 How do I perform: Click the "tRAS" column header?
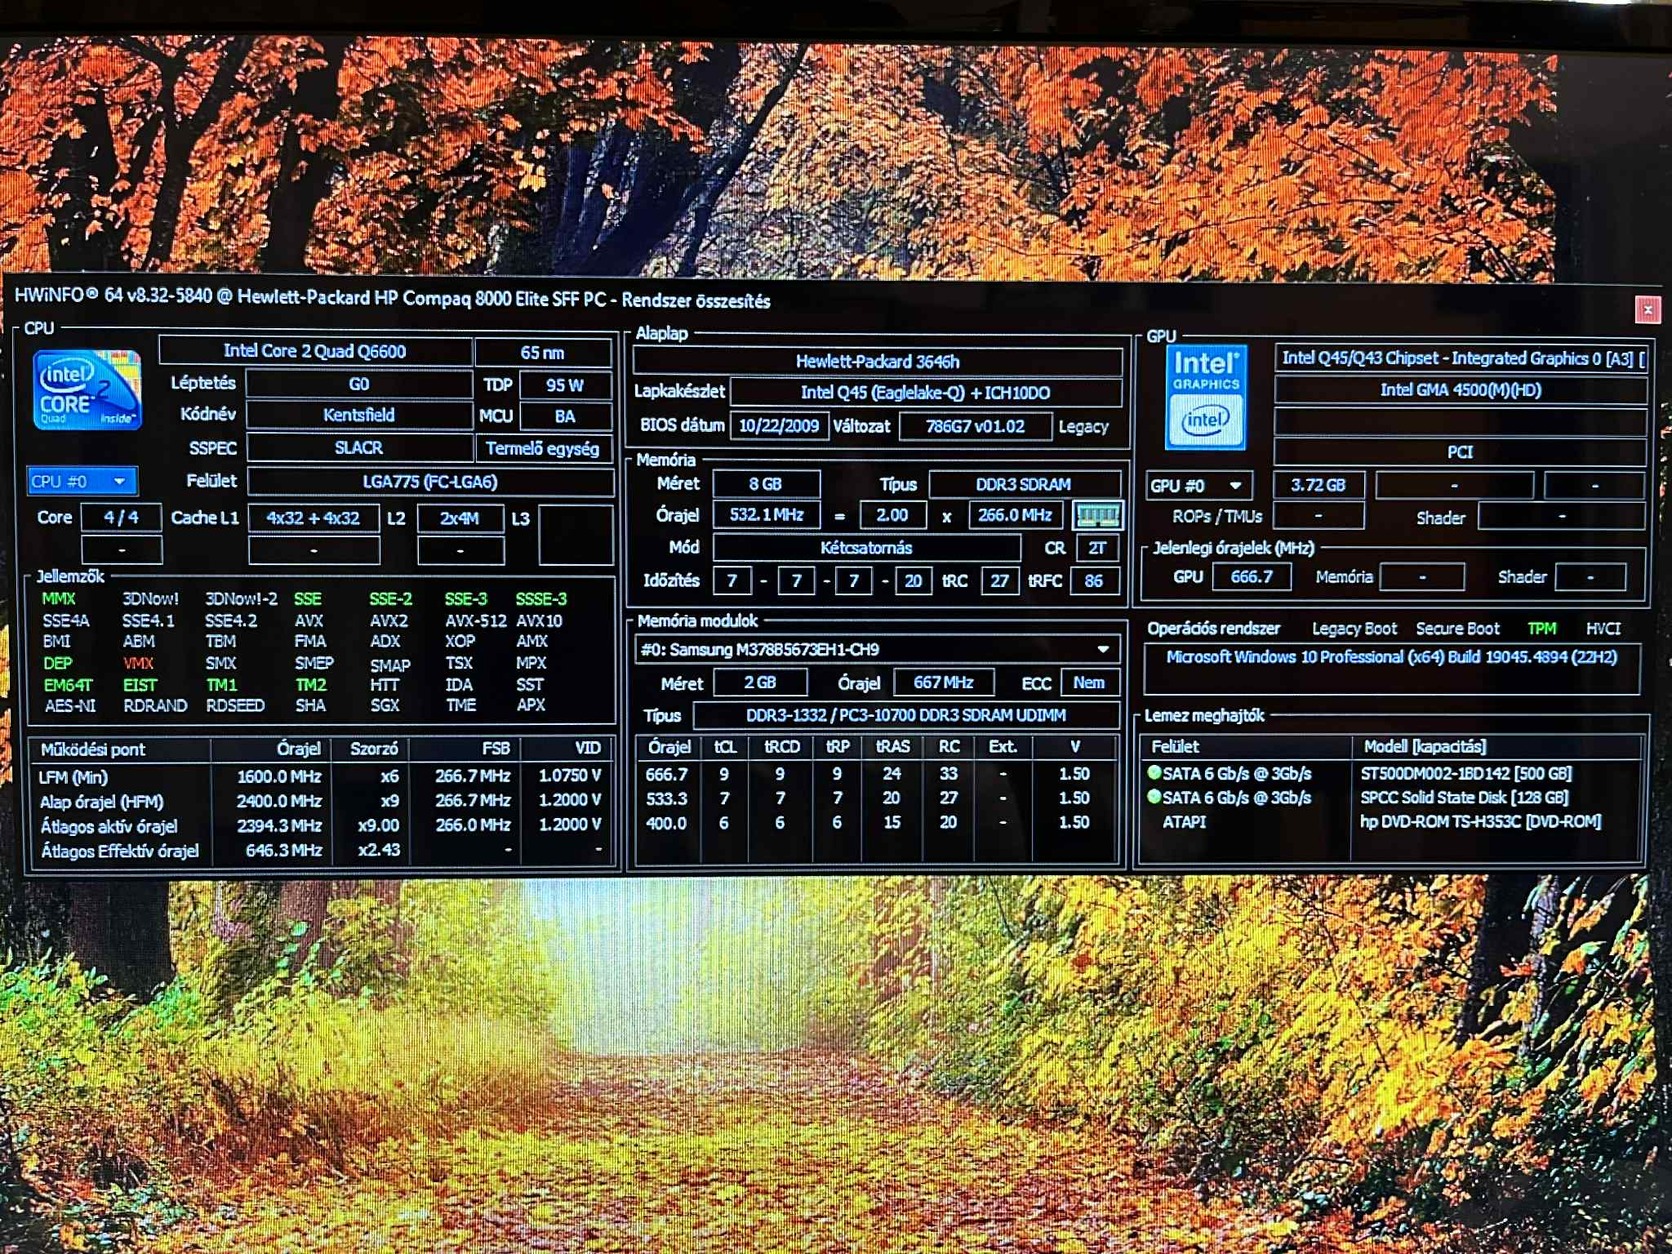(892, 747)
